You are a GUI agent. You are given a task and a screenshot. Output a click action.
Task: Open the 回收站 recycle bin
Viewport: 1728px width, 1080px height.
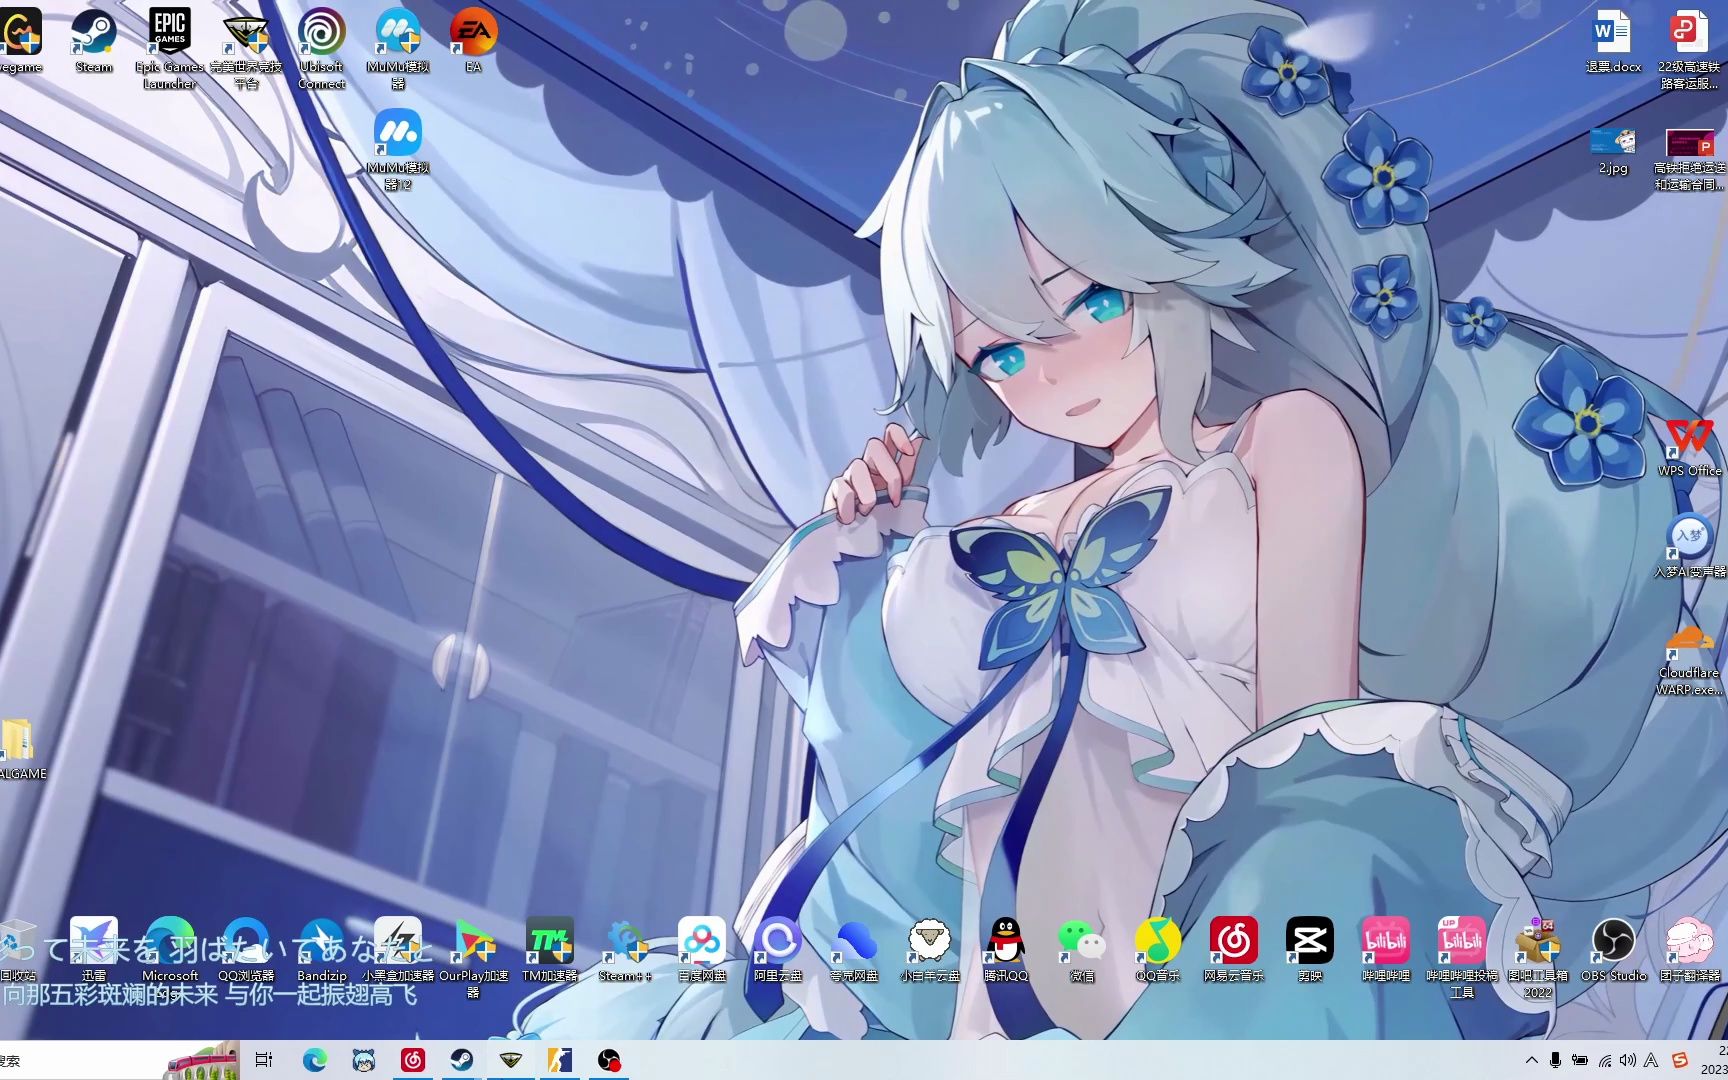[18, 948]
